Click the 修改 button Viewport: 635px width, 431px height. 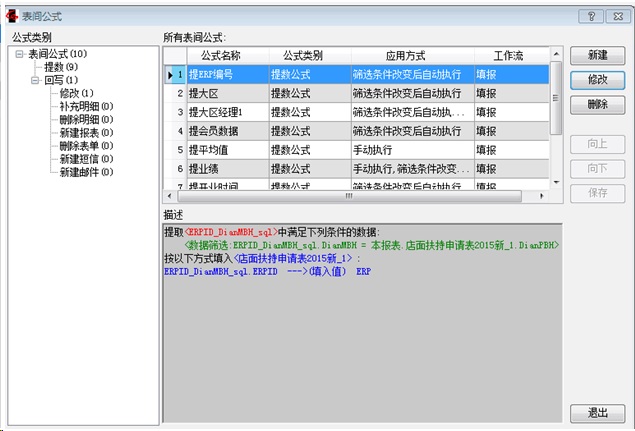point(597,79)
